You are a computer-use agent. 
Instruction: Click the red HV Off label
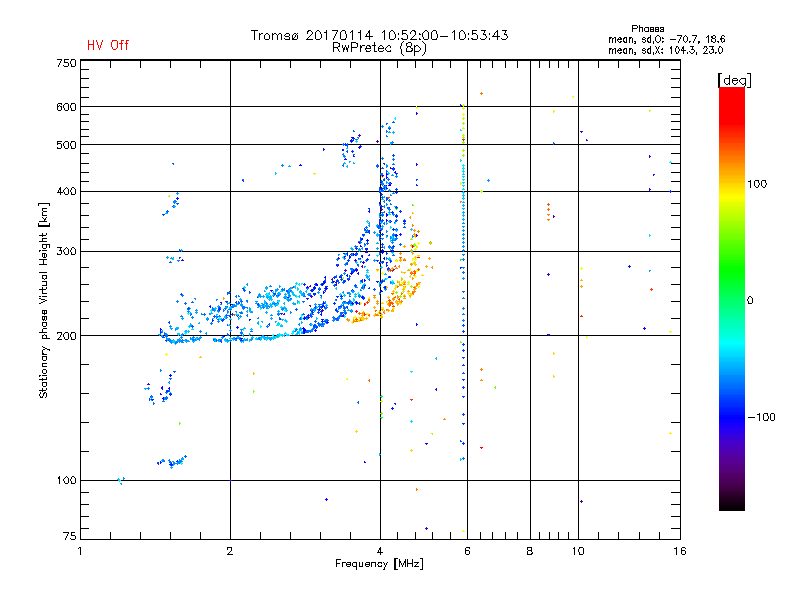[x=108, y=45]
